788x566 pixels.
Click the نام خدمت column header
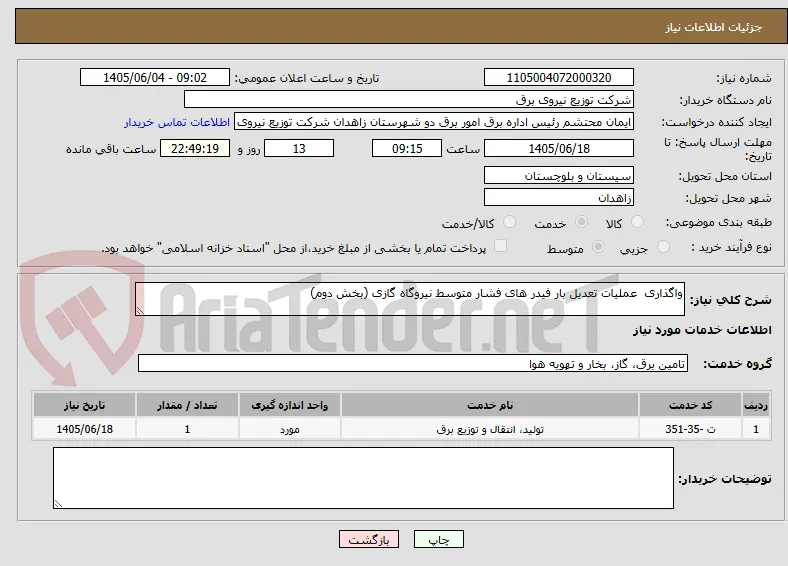pos(490,405)
